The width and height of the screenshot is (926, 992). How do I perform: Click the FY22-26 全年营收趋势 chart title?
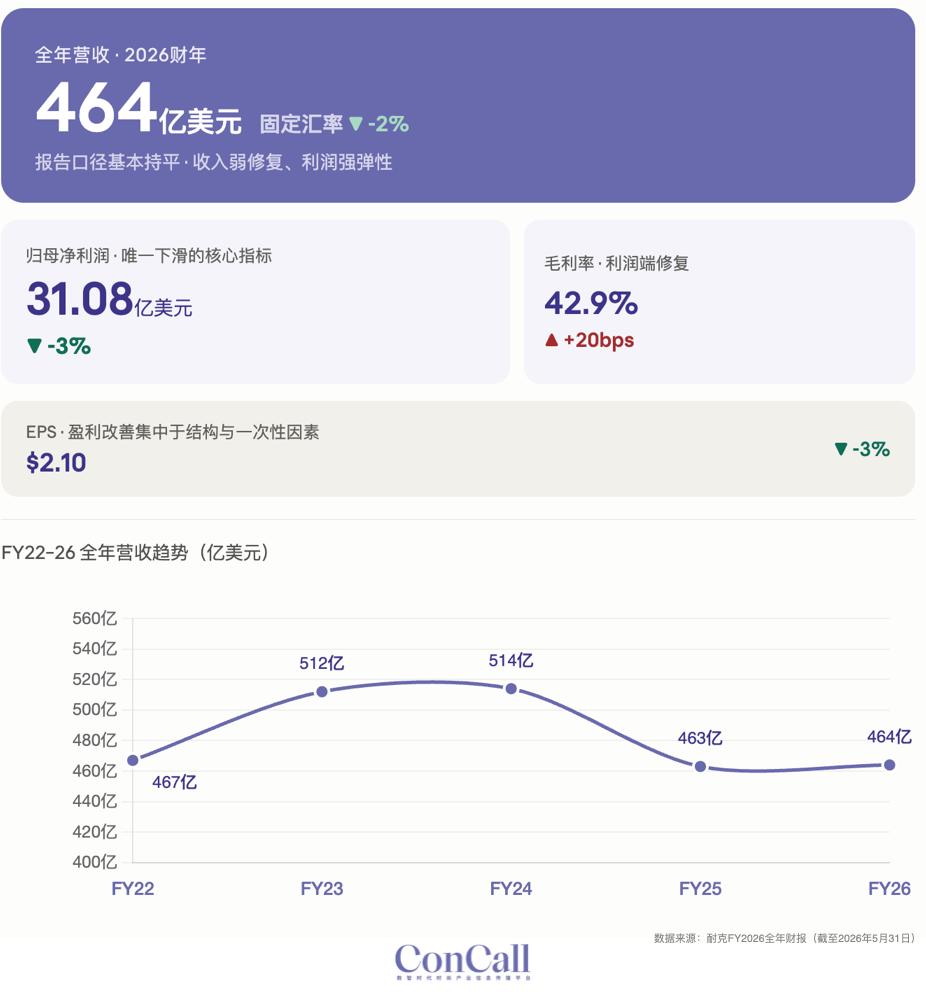[x=135, y=553]
